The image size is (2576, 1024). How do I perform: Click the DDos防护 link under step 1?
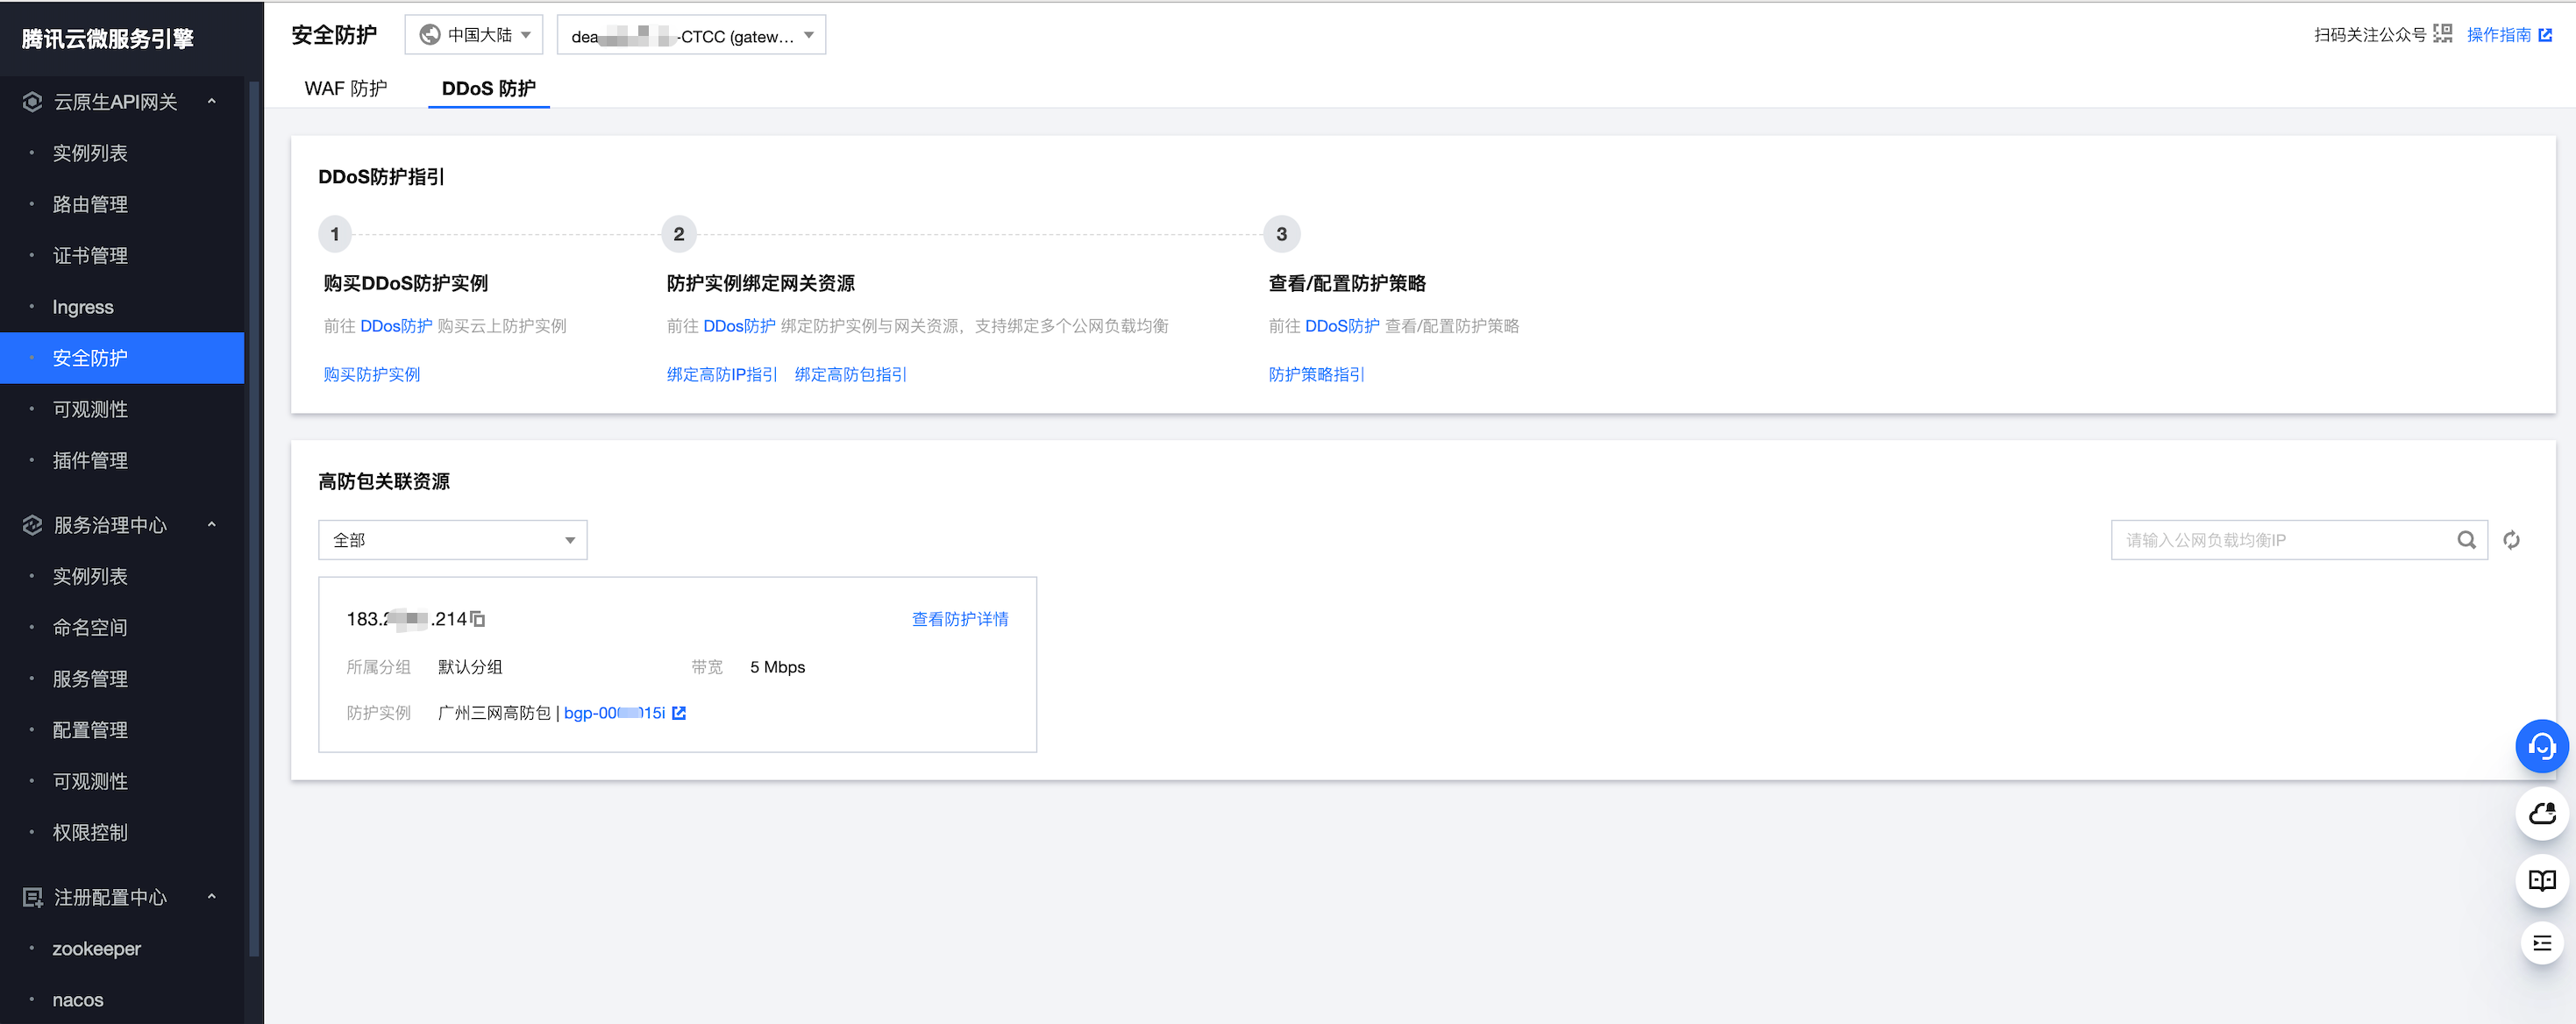396,326
